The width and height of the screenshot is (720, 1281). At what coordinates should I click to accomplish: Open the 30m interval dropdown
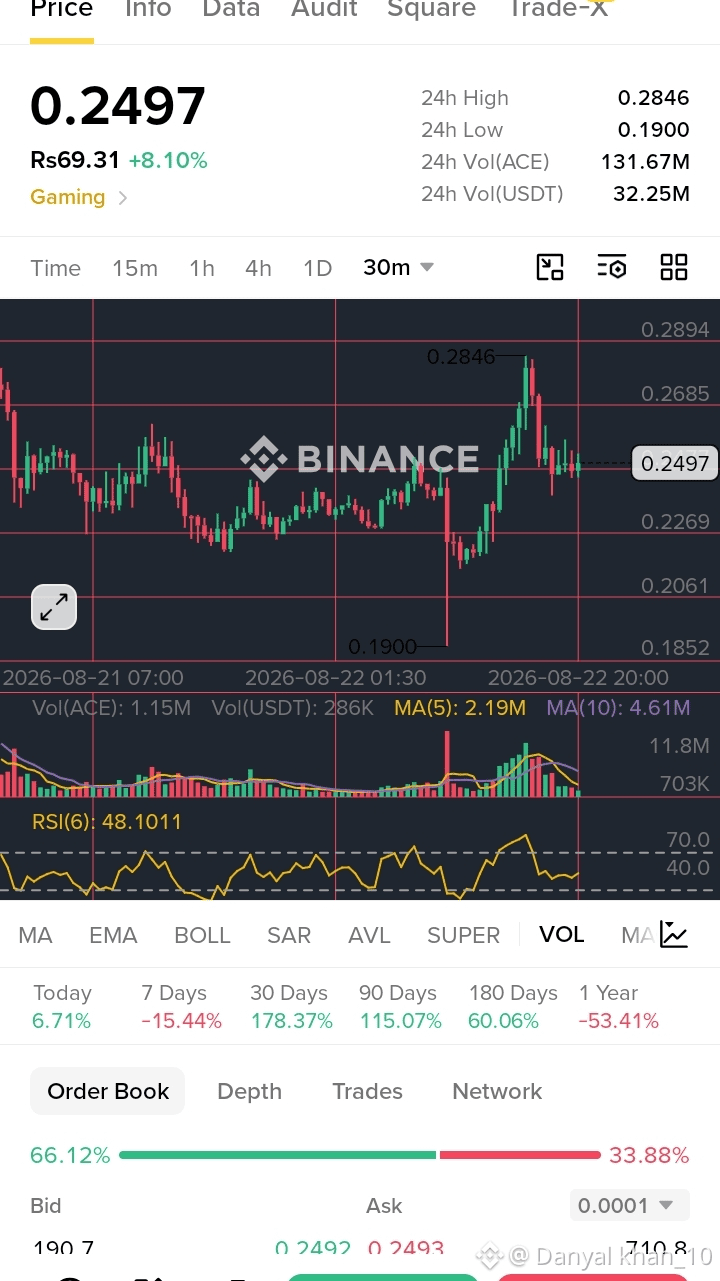tap(398, 268)
